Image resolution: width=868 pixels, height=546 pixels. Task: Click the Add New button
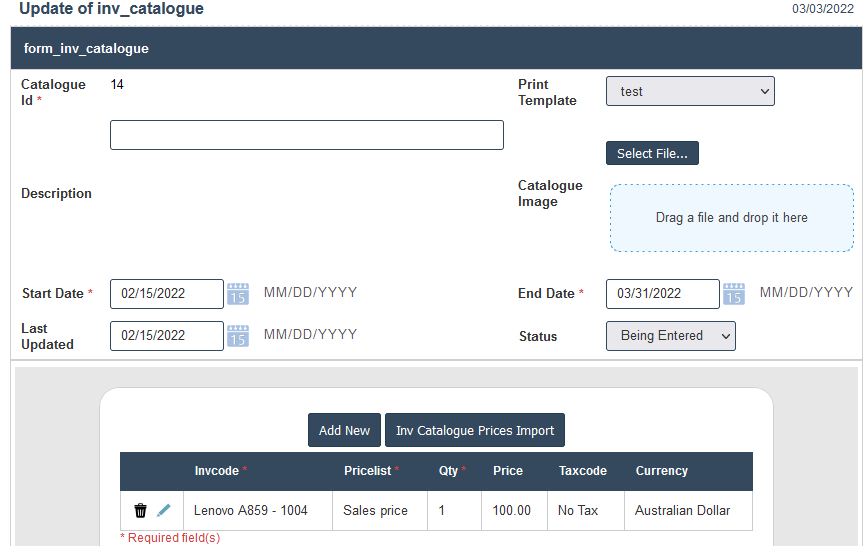pyautogui.click(x=344, y=430)
